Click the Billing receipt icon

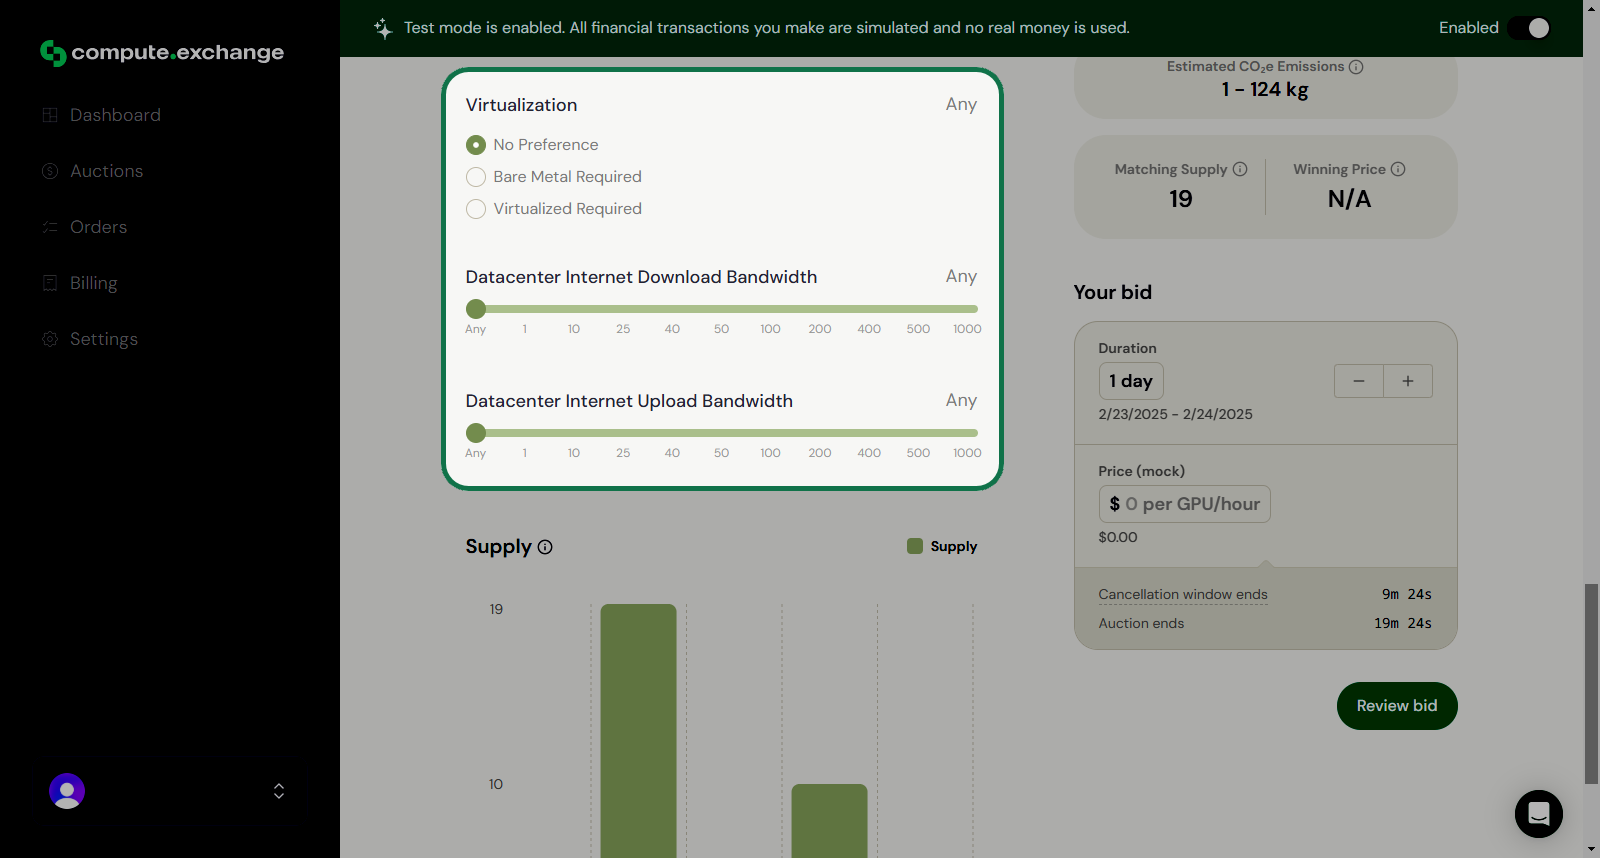click(50, 283)
